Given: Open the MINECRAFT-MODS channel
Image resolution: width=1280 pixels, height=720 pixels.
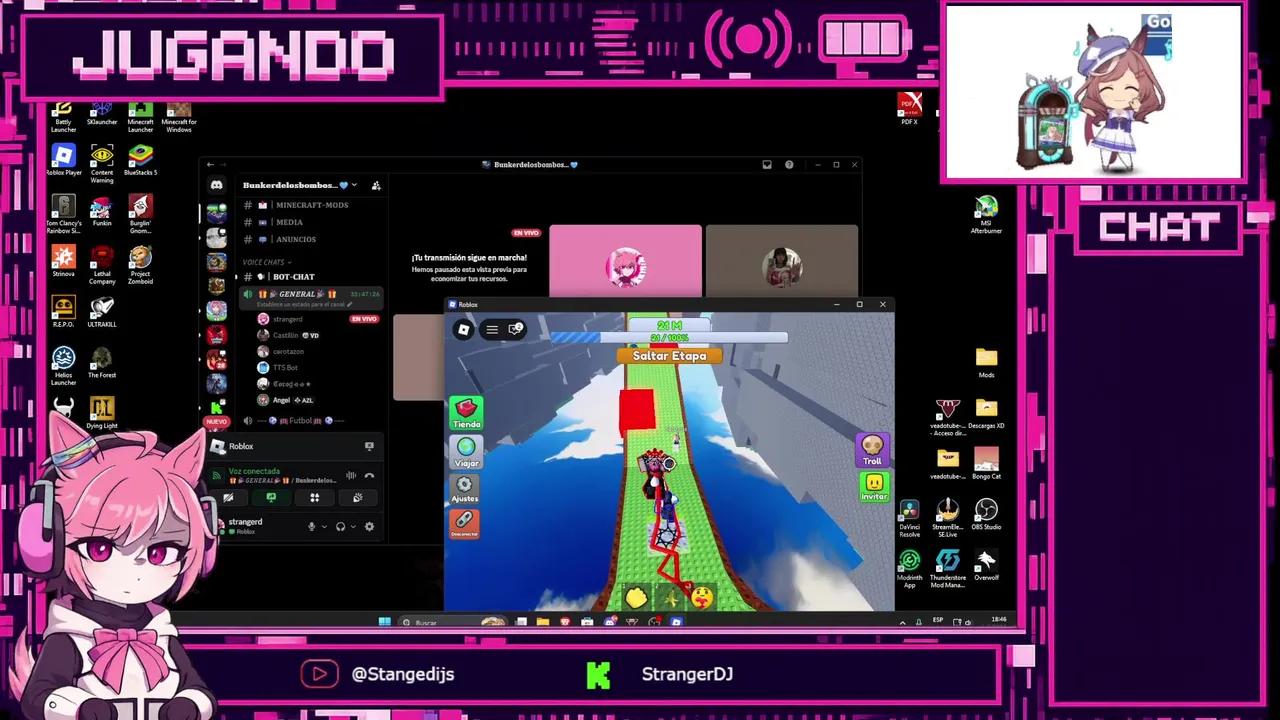Looking at the screenshot, I should click(x=311, y=205).
